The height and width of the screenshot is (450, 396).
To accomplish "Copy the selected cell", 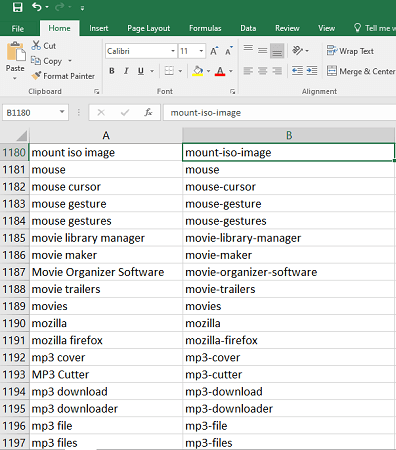I will 47,61.
